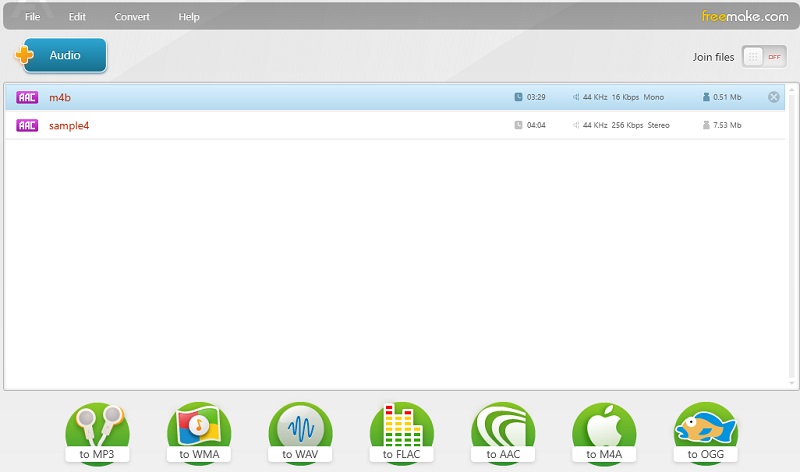The width and height of the screenshot is (800, 472).
Task: Open the Help menu
Action: [189, 17]
